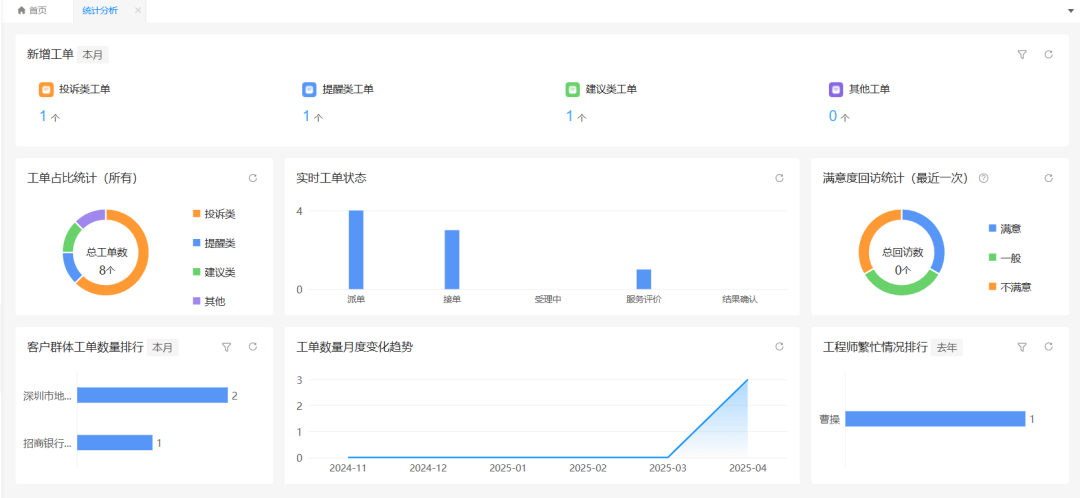Click the 建议类工单 orange-green card icon

pyautogui.click(x=572, y=89)
